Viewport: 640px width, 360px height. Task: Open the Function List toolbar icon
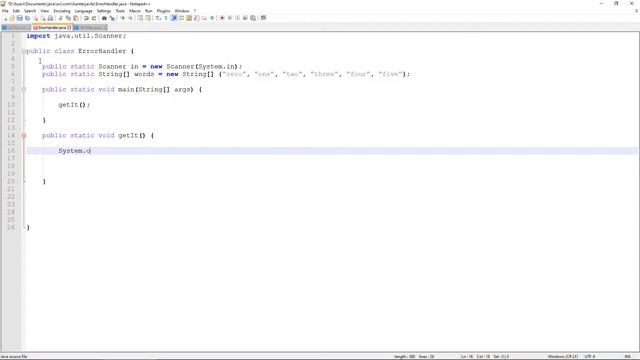pyautogui.click(x=196, y=18)
